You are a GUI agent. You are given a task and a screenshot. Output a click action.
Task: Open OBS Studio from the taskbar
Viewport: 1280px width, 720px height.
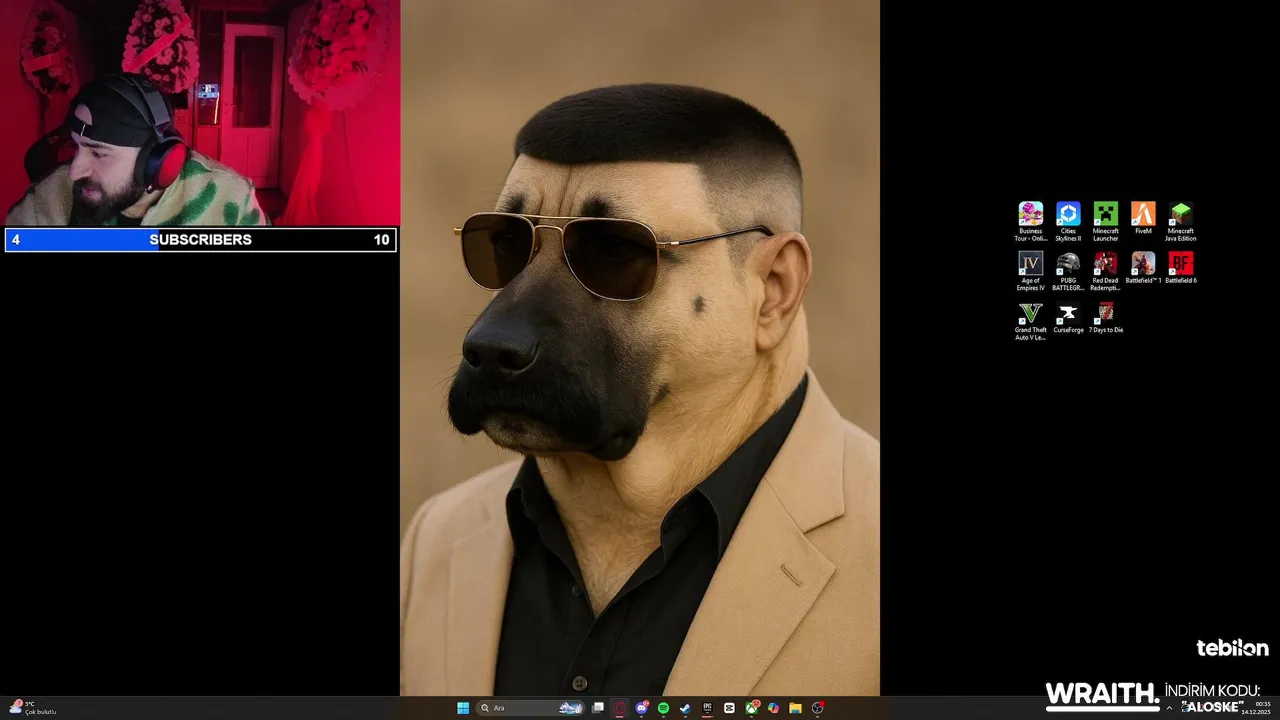pos(818,708)
